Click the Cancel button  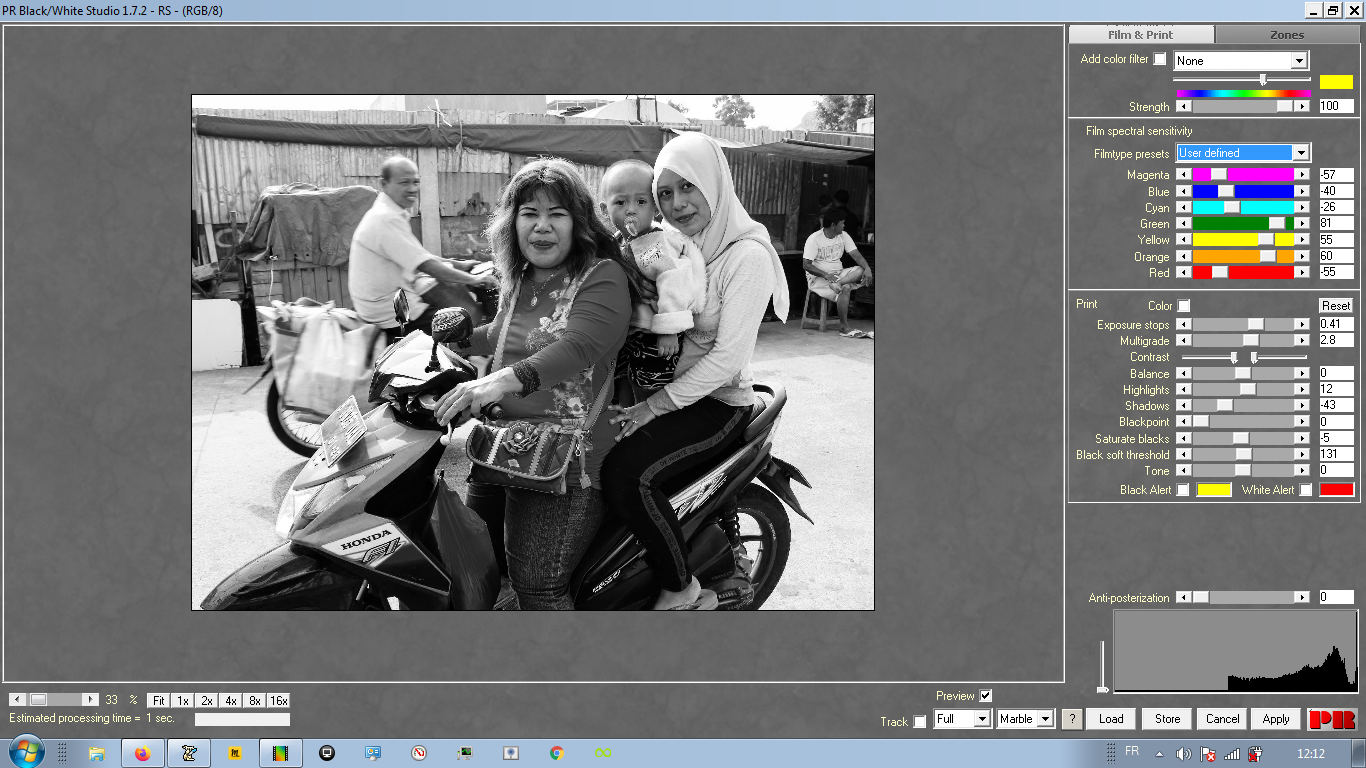coord(1222,718)
